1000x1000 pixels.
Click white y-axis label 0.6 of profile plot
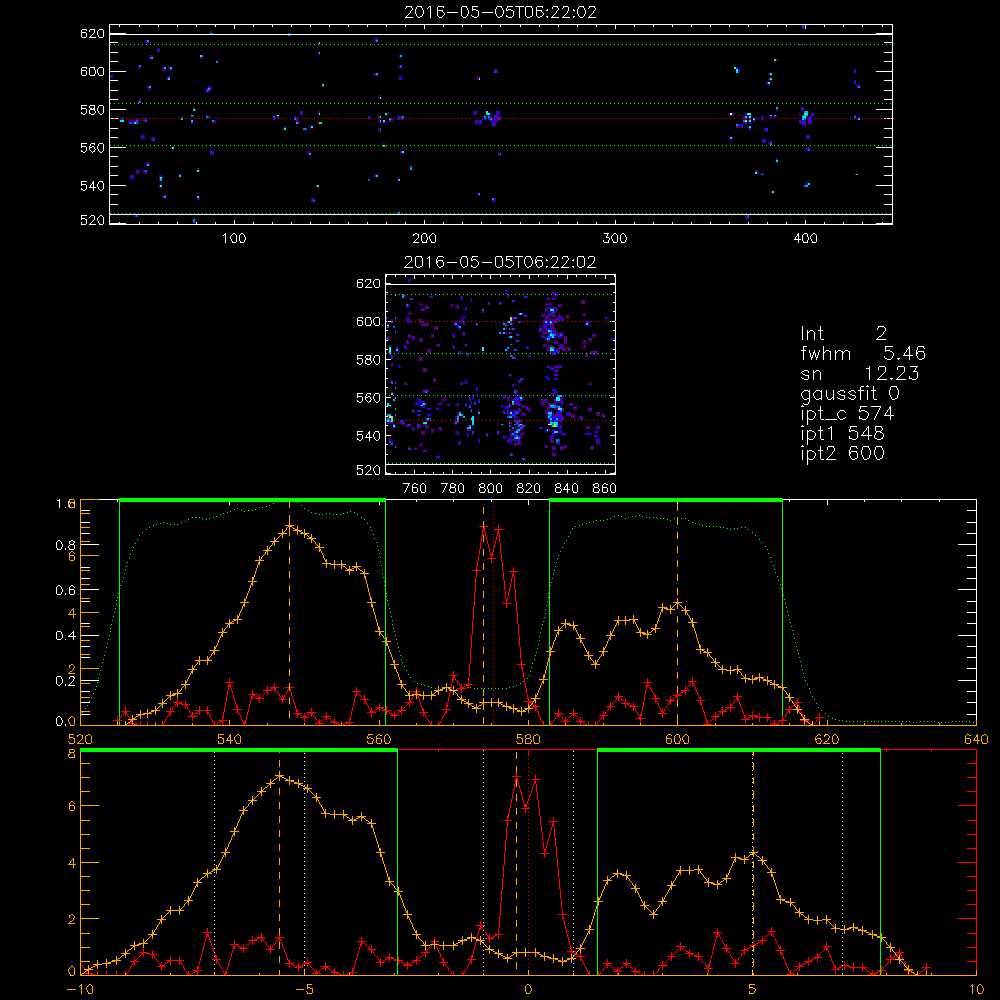(65, 591)
